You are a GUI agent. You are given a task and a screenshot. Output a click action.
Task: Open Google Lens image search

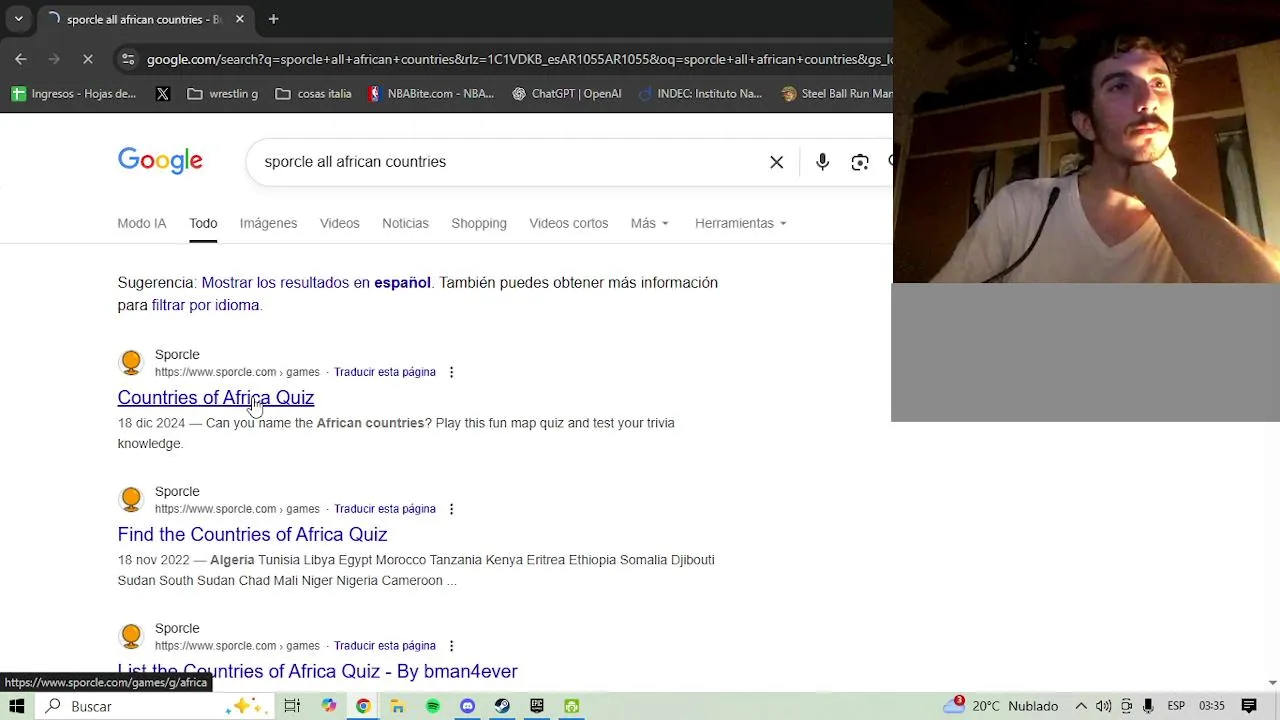point(860,162)
